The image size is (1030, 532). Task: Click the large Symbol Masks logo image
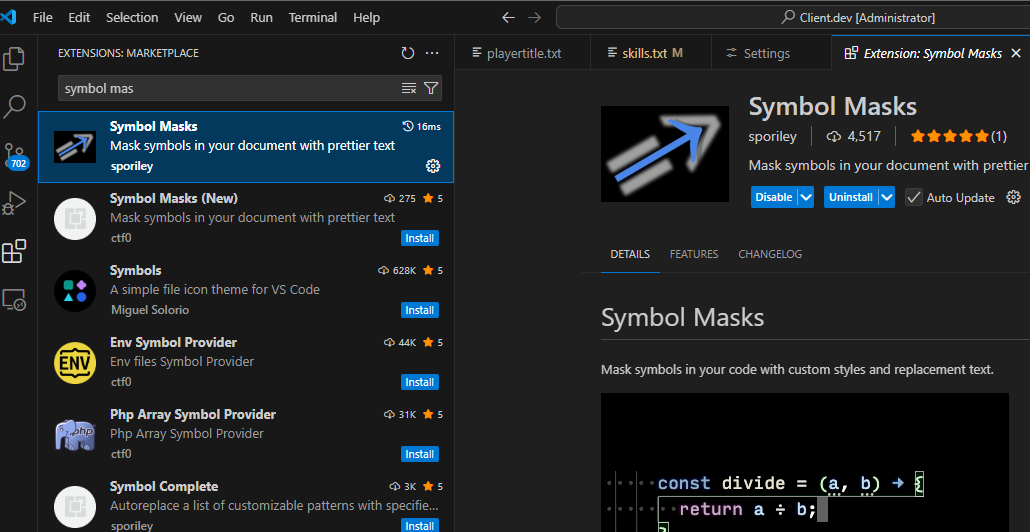pyautogui.click(x=665, y=154)
